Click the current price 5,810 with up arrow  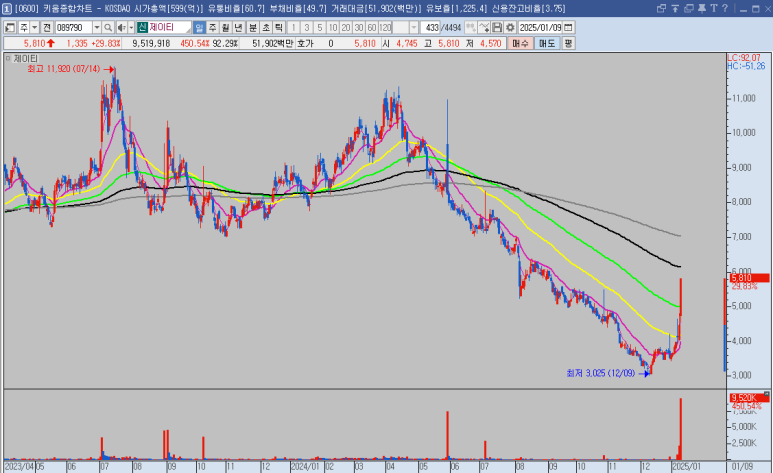(39, 43)
